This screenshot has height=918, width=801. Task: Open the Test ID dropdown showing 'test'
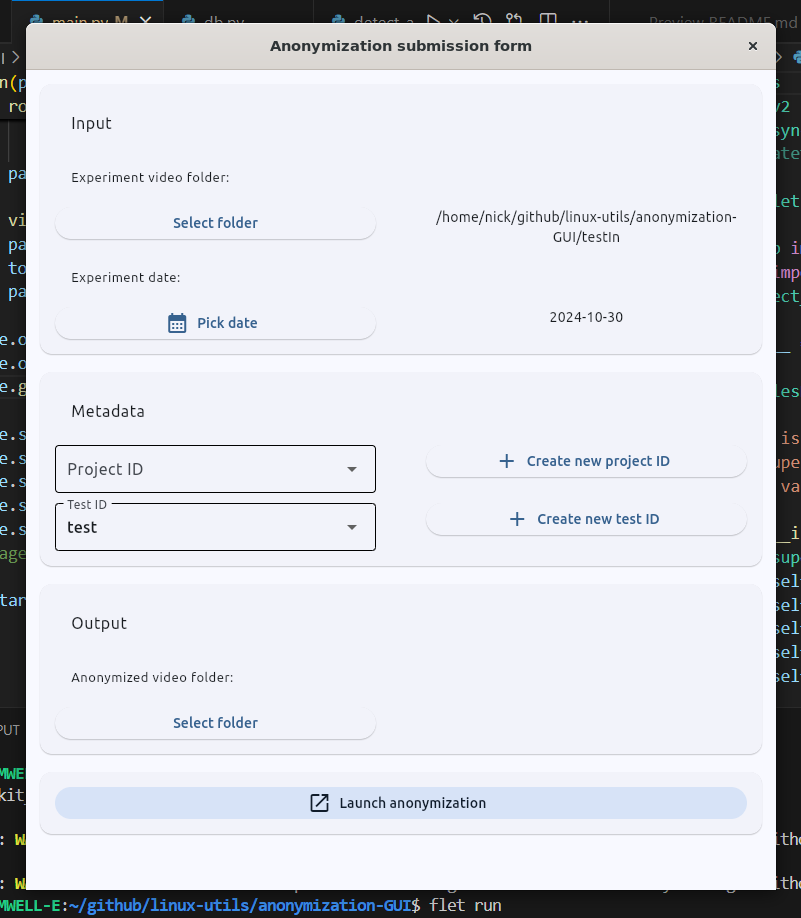tap(215, 527)
